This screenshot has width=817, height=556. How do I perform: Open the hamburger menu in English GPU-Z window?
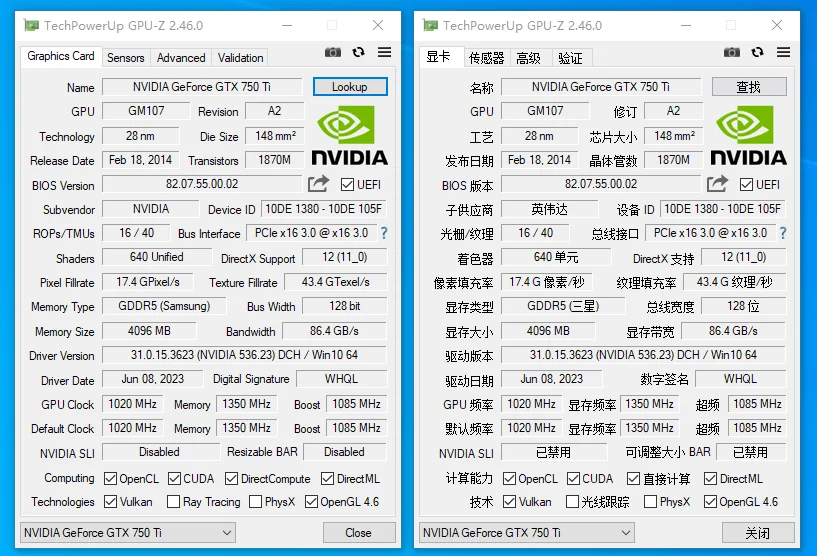pos(385,53)
